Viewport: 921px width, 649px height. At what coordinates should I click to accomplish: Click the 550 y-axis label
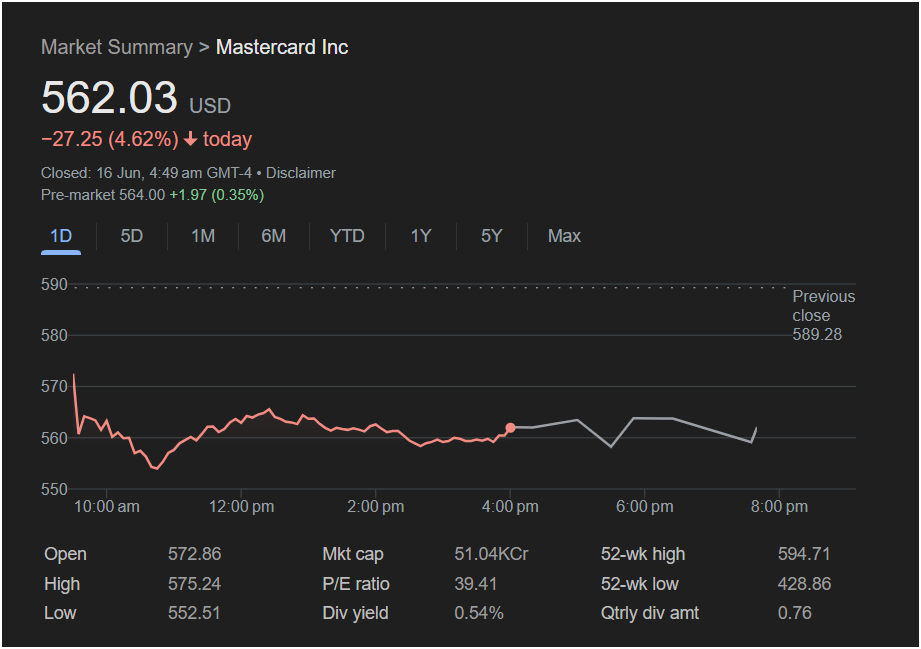[x=54, y=489]
